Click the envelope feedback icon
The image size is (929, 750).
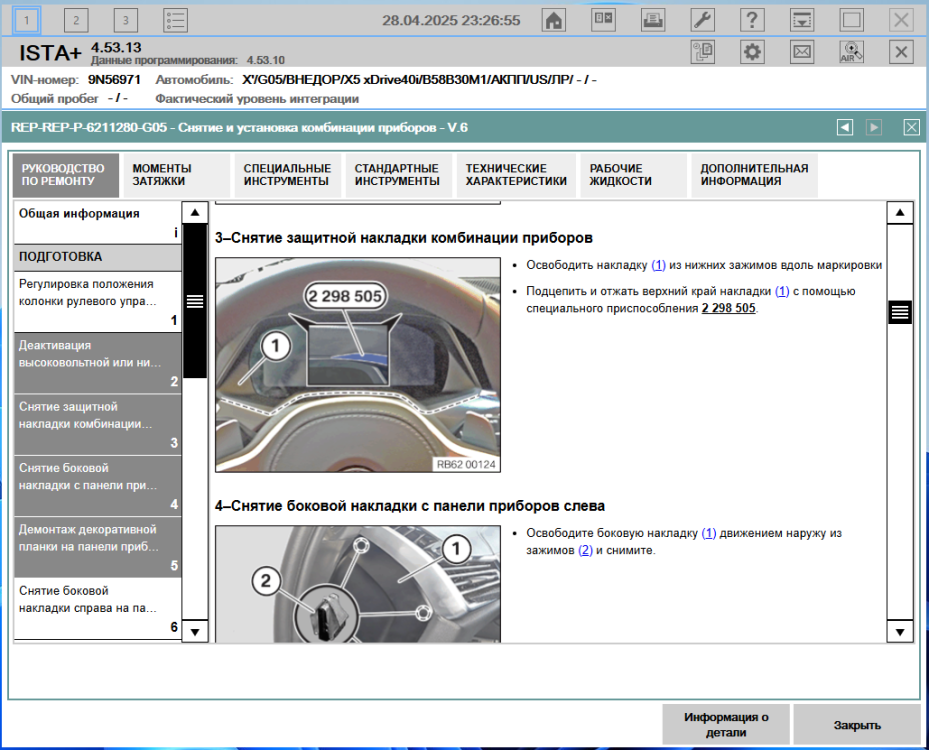(x=802, y=52)
